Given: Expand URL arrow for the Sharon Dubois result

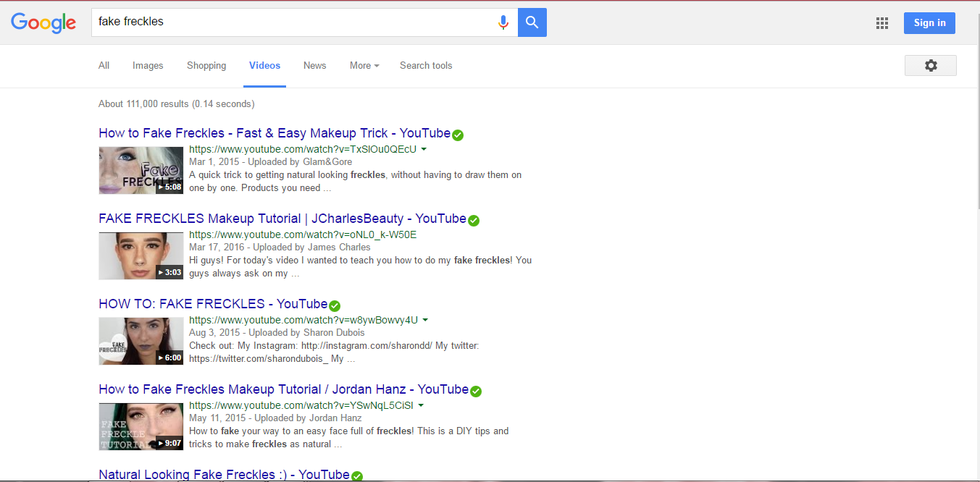Looking at the screenshot, I should pos(426,320).
